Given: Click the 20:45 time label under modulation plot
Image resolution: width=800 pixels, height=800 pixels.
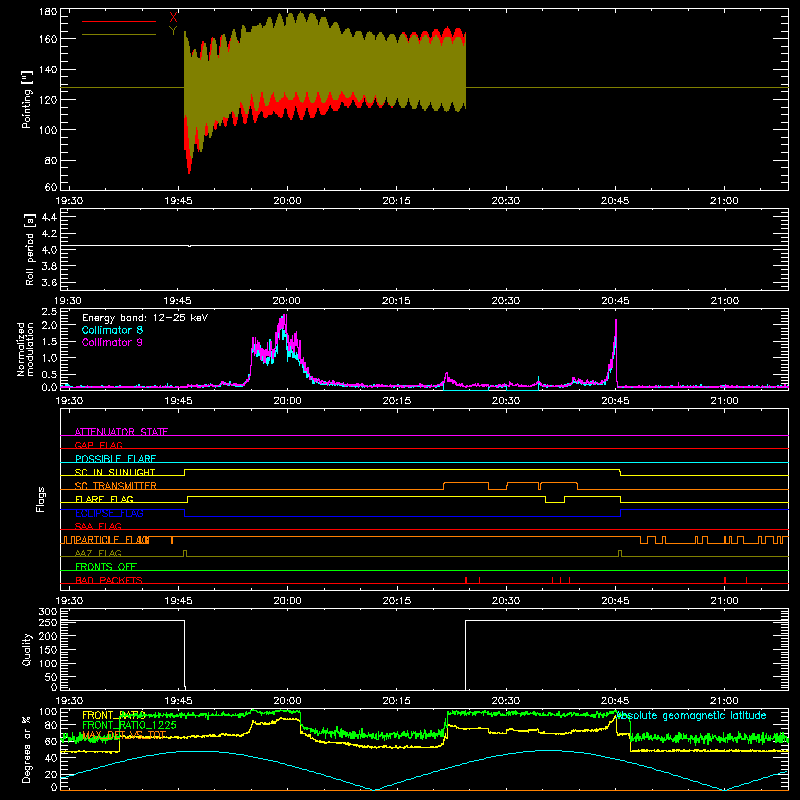Looking at the screenshot, I should tap(615, 401).
